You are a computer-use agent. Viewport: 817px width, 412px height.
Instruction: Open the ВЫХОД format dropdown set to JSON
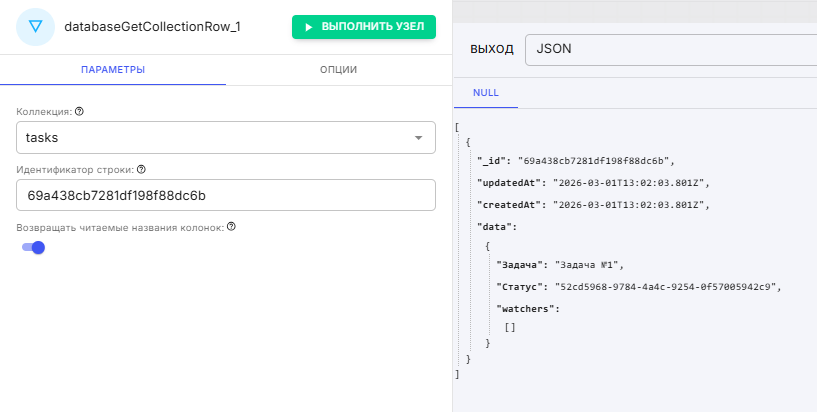coord(672,49)
